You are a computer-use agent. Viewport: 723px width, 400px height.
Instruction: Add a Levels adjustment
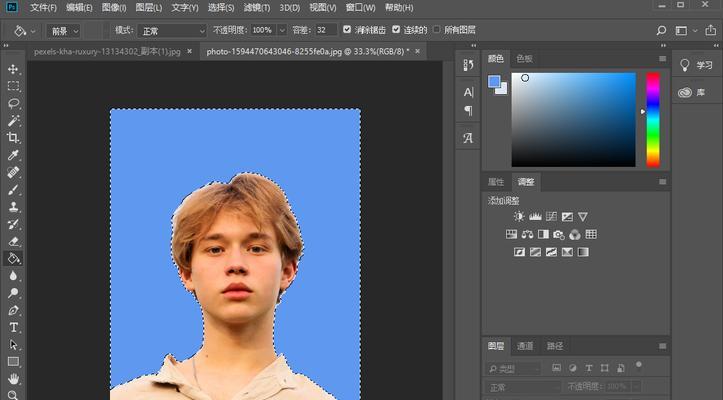535,216
